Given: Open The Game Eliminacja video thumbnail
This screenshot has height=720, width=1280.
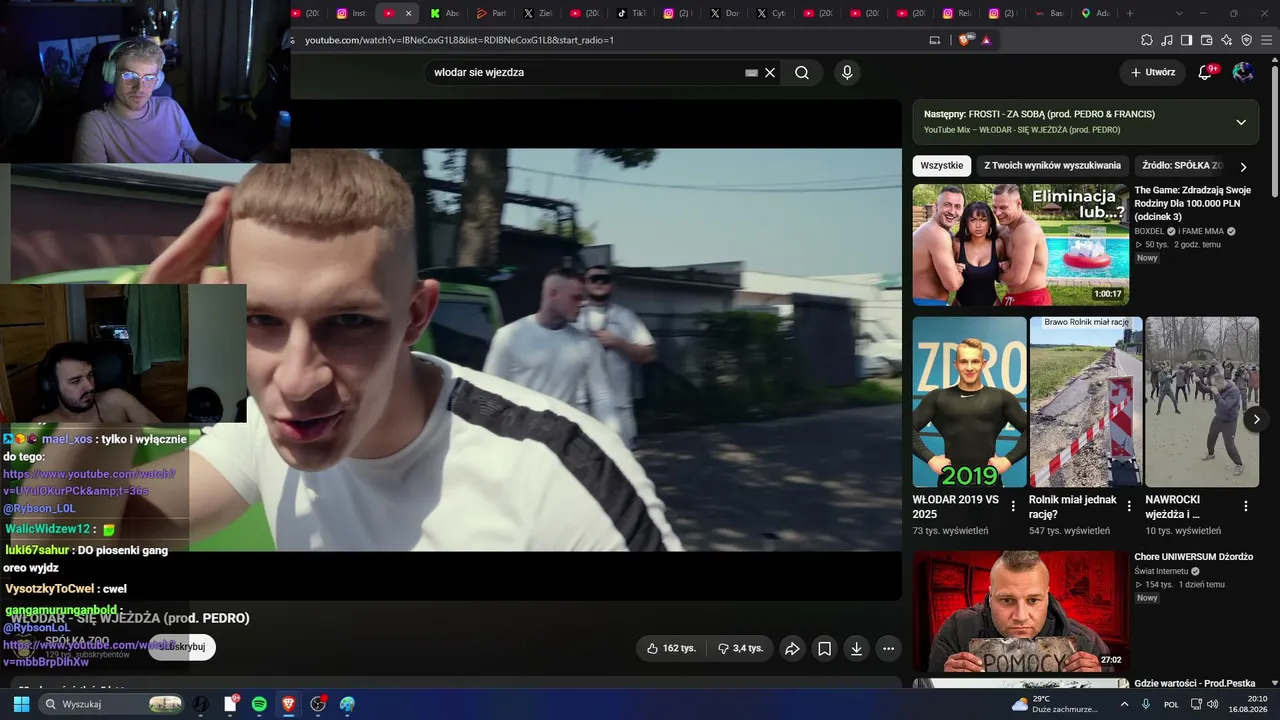Looking at the screenshot, I should (1020, 244).
